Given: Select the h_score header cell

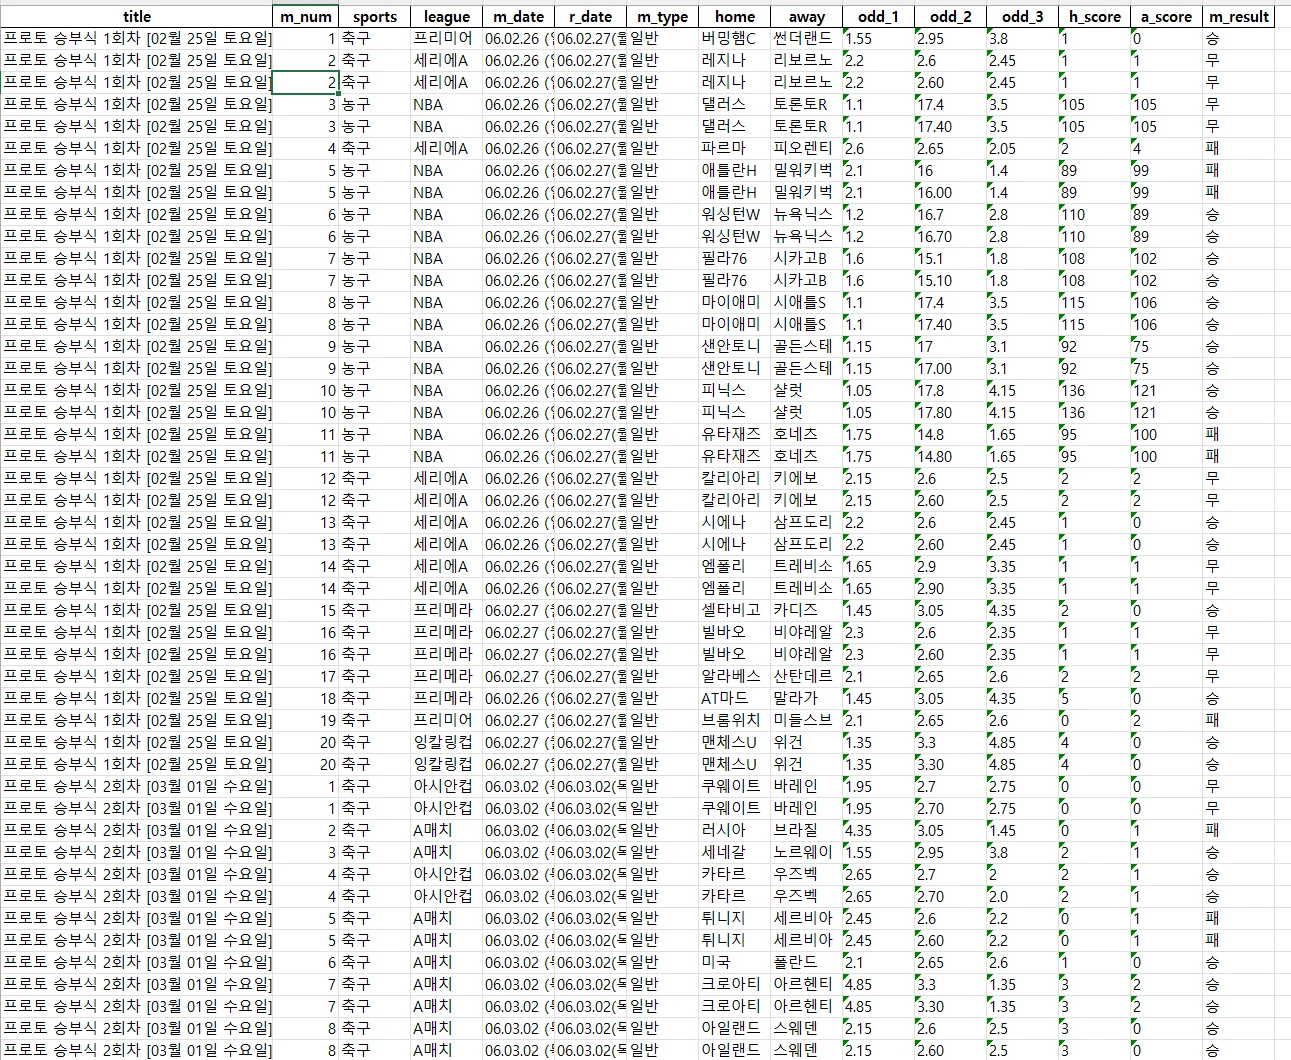Looking at the screenshot, I should (1094, 16).
